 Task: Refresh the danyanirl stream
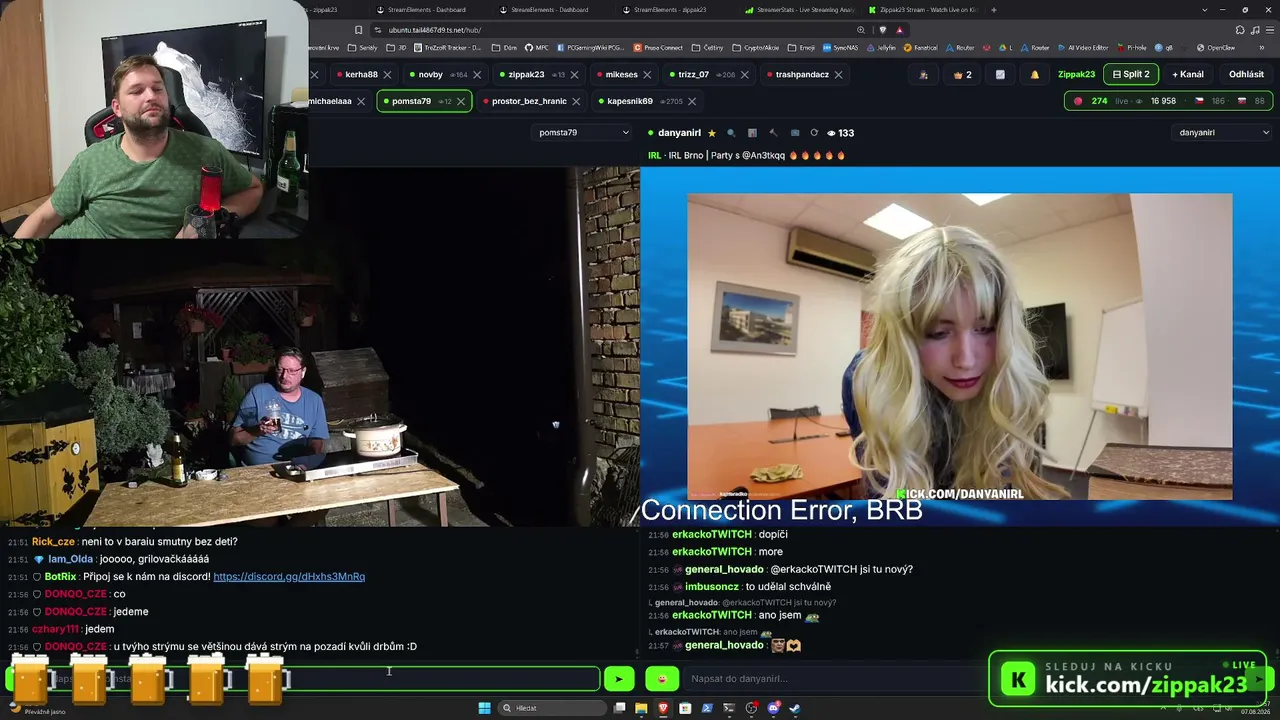pos(814,133)
